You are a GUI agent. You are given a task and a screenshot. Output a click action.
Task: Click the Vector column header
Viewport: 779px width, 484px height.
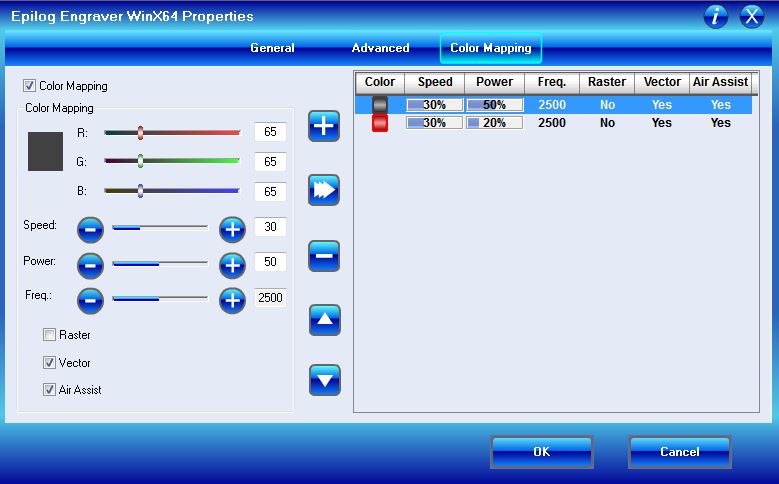point(662,82)
